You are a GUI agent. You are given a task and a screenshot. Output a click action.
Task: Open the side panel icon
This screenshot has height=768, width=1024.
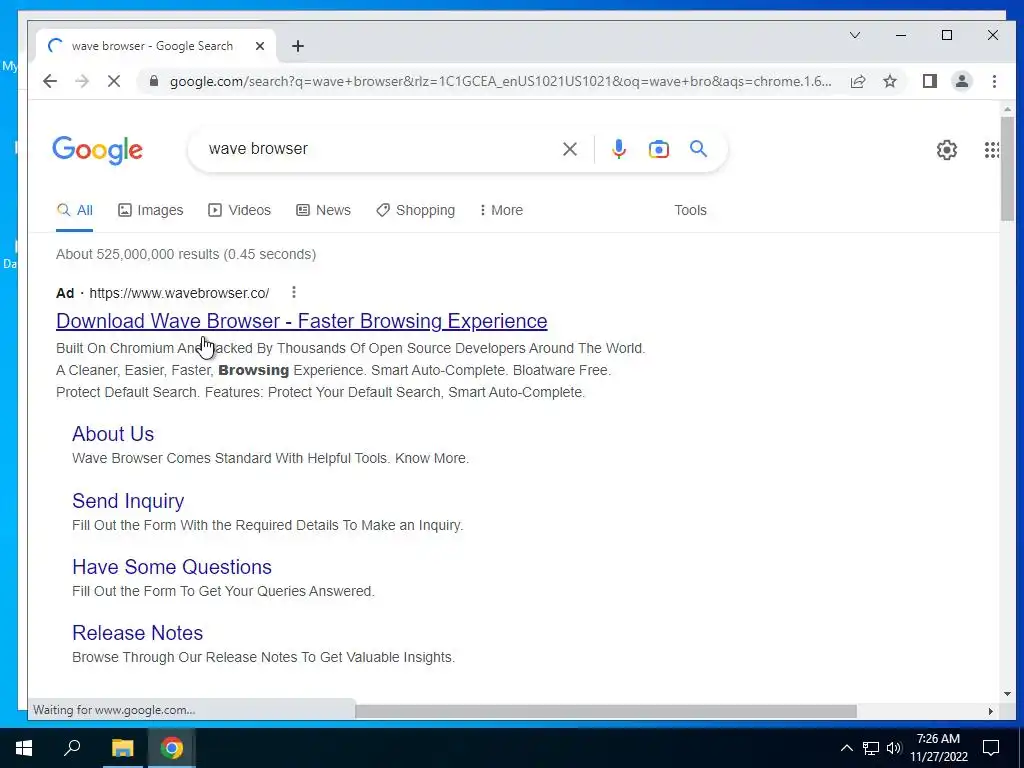pyautogui.click(x=930, y=81)
